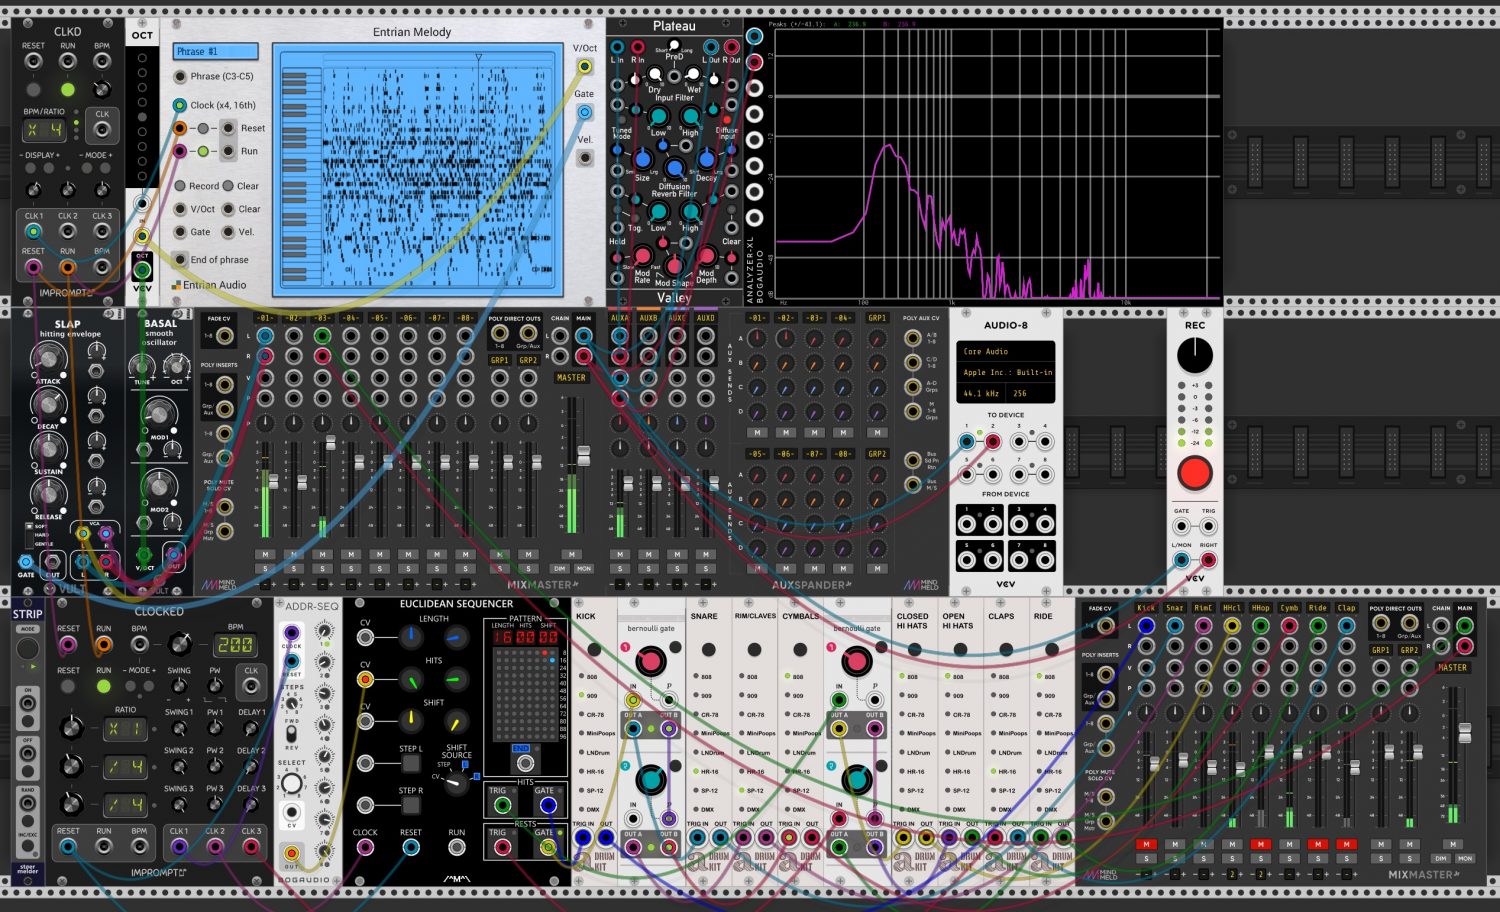Click the Entrian Melody piano-roll display
The width and height of the screenshot is (1500, 912).
click(x=418, y=168)
